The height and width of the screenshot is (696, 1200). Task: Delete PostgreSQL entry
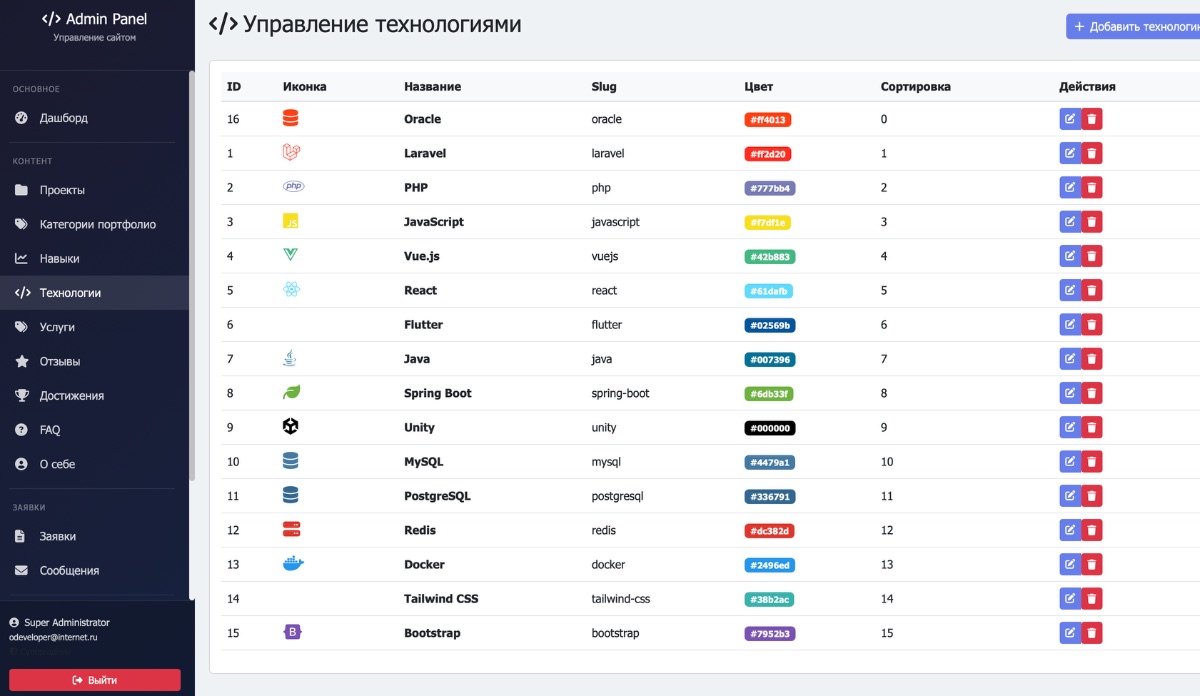point(1092,495)
